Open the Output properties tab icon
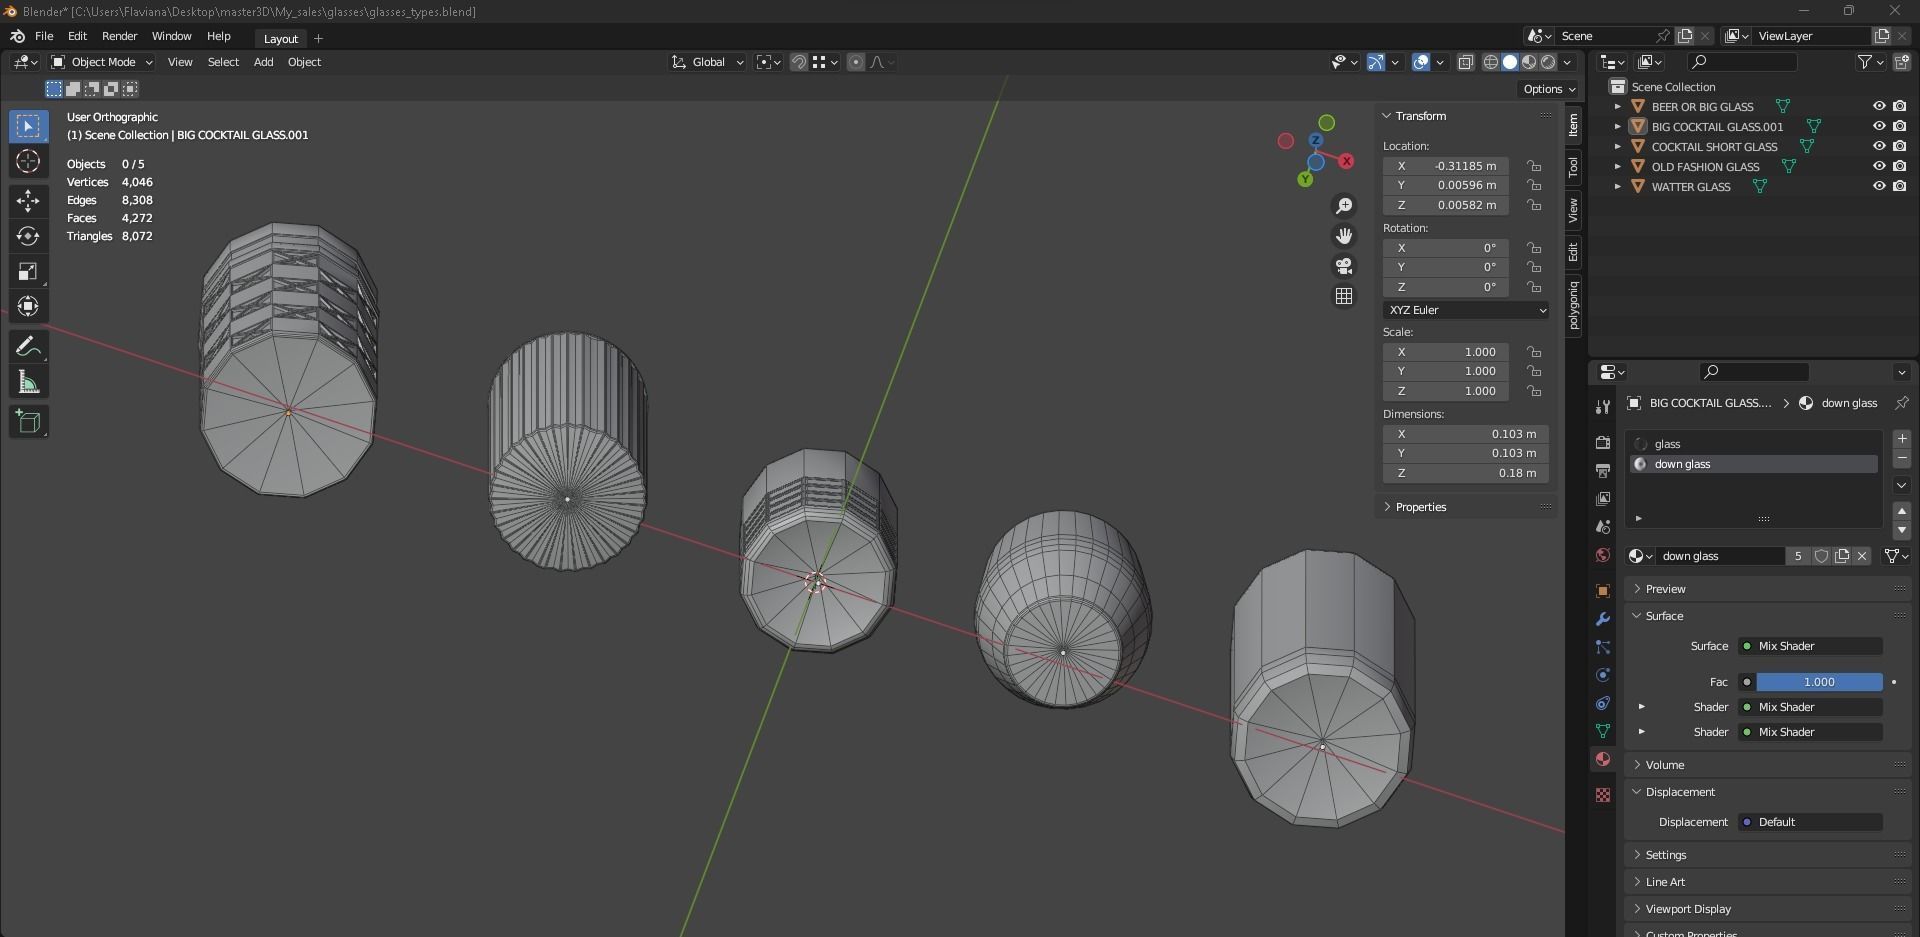The height and width of the screenshot is (937, 1920). point(1603,471)
